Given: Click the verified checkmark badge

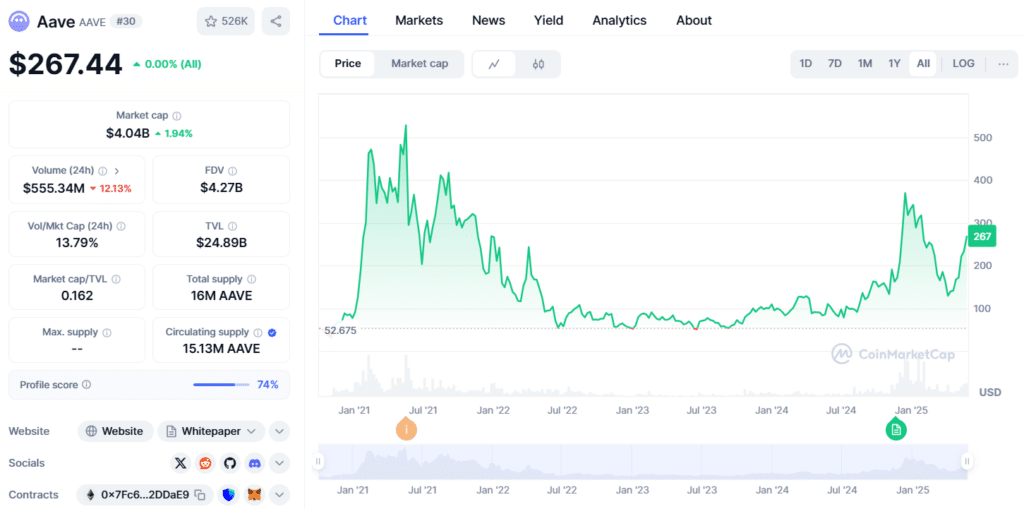Looking at the screenshot, I should click(x=272, y=332).
